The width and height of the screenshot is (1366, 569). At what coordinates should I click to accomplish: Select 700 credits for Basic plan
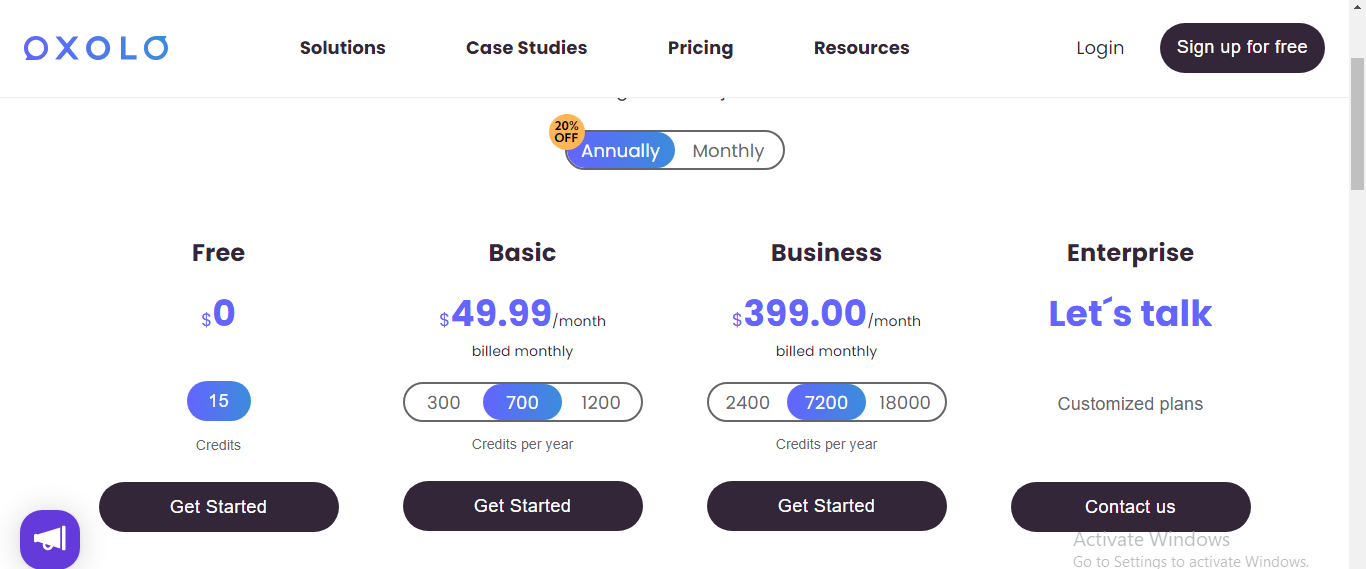pyautogui.click(x=522, y=403)
